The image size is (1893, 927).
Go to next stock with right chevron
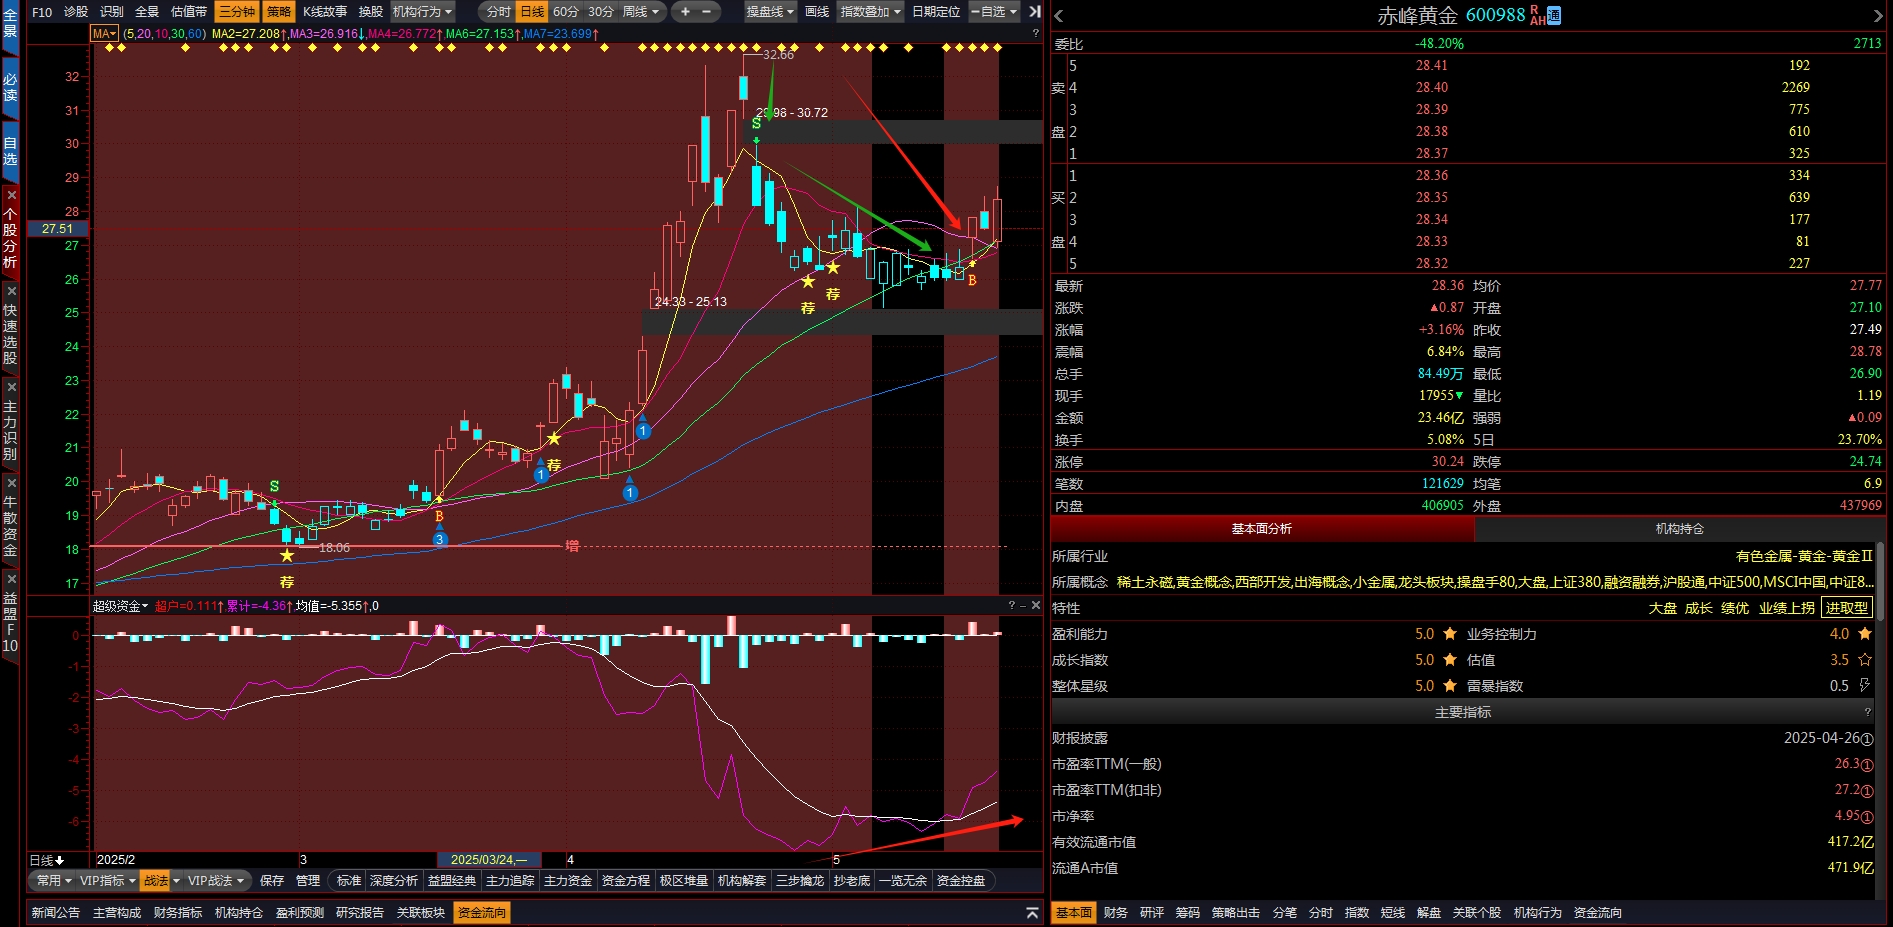tap(1878, 15)
